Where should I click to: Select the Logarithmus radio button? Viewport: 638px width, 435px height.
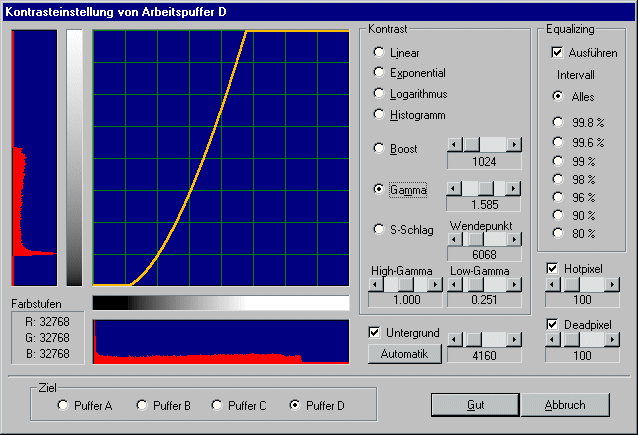click(x=379, y=94)
